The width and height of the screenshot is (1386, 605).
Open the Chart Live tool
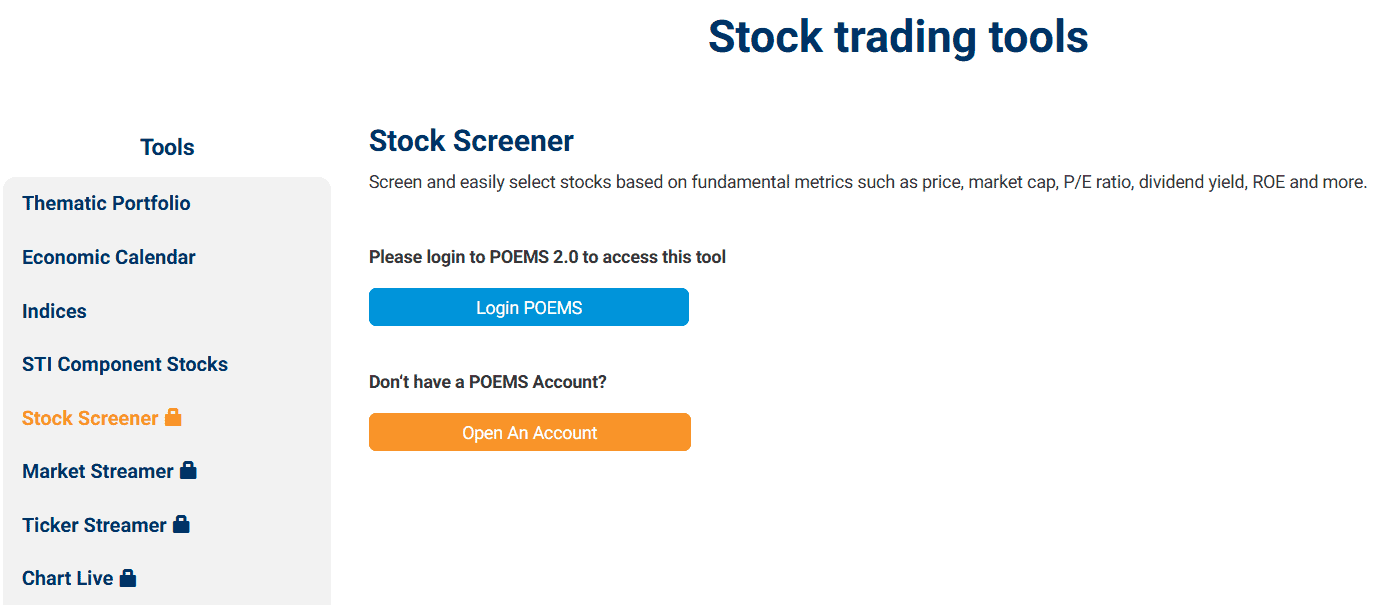click(x=65, y=576)
